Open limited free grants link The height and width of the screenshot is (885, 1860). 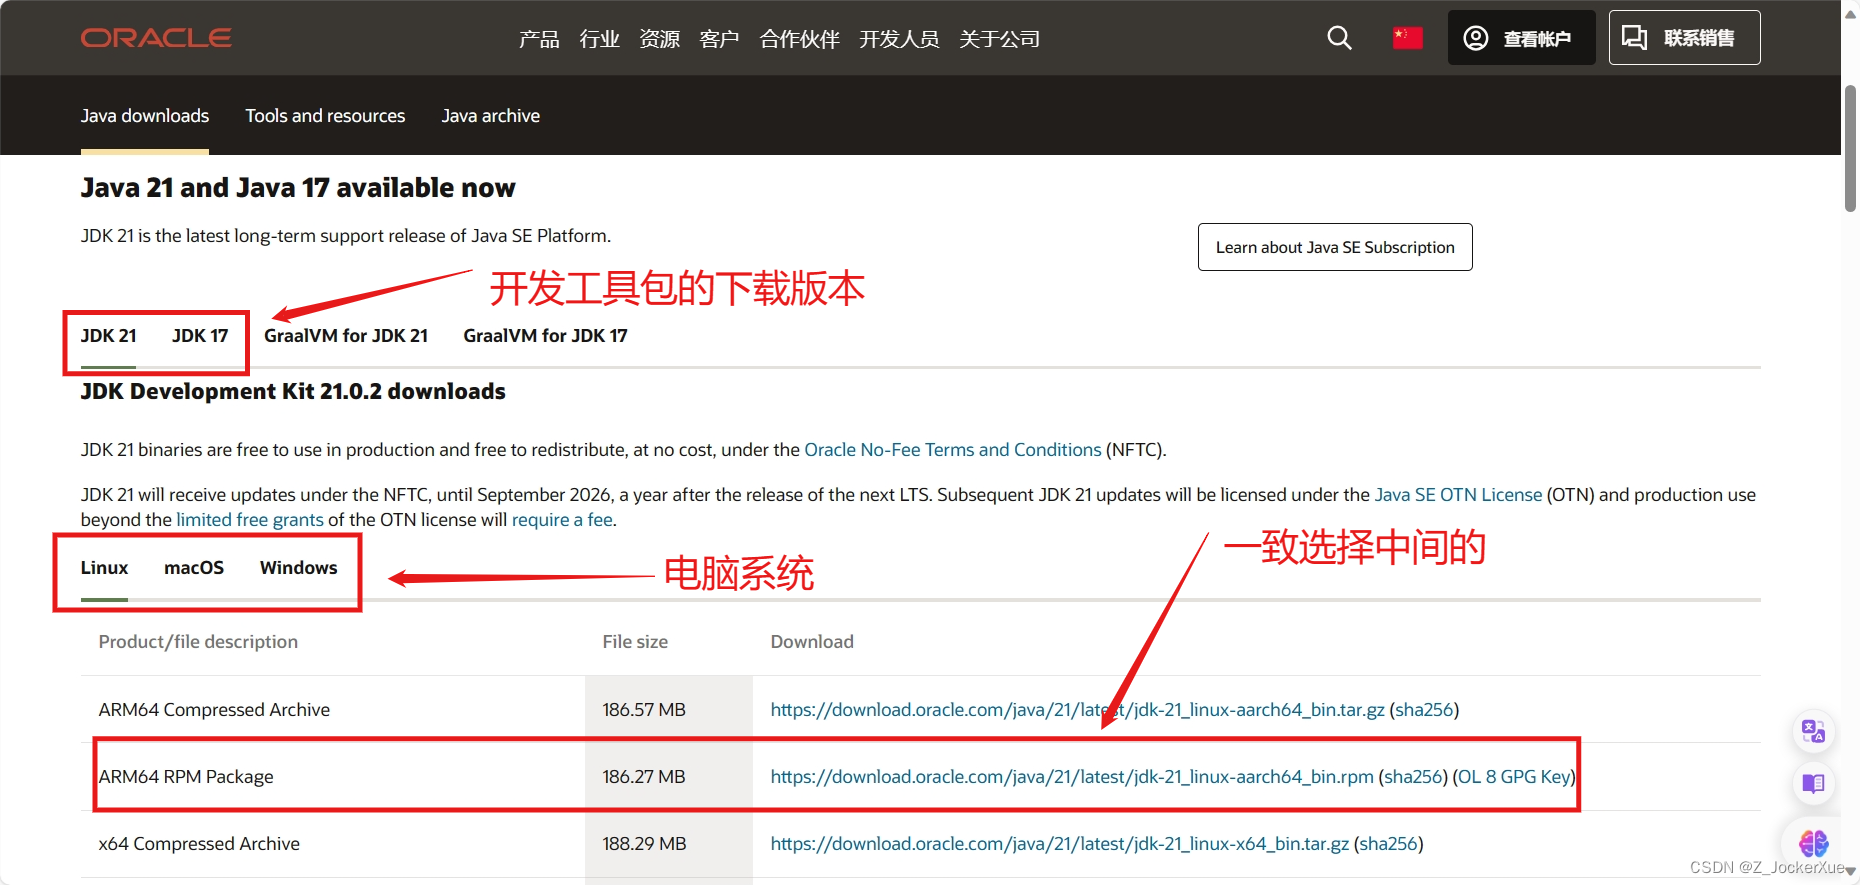(x=250, y=520)
